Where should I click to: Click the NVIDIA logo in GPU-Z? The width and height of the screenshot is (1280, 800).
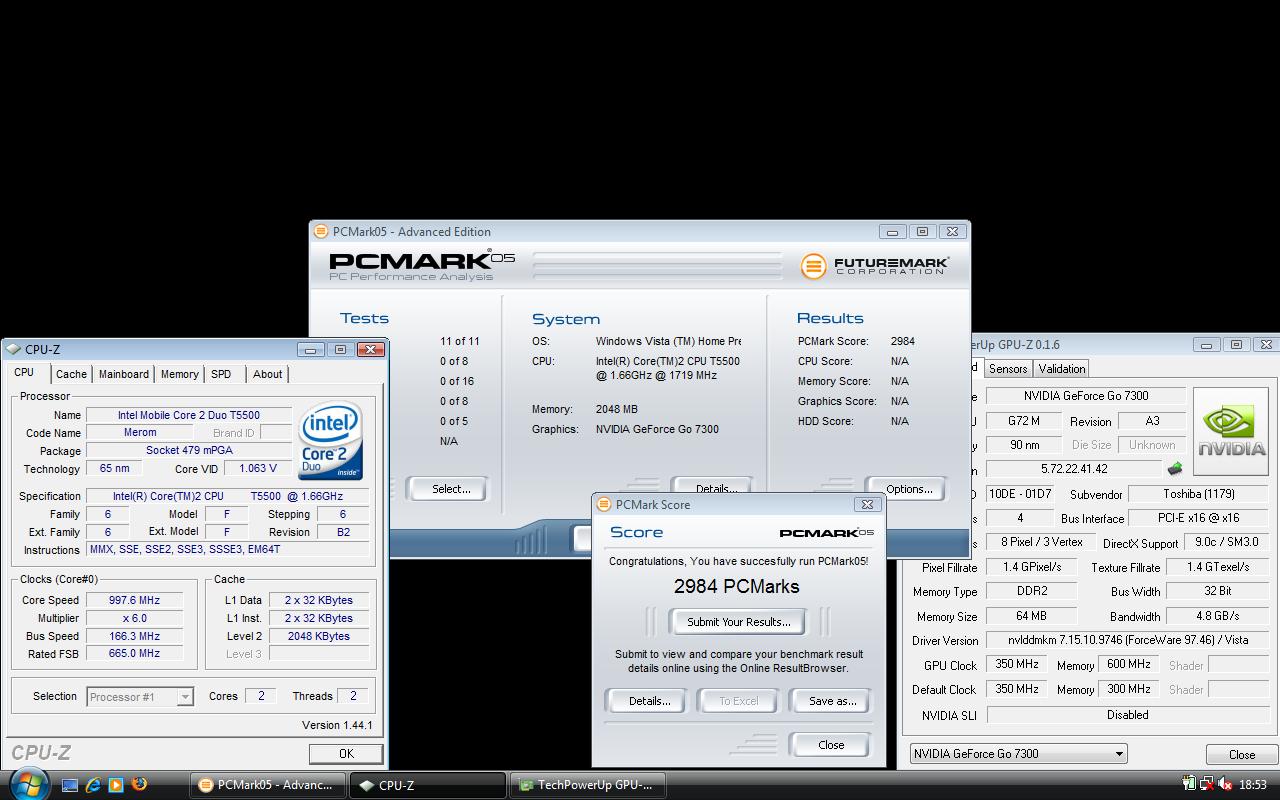click(x=1230, y=431)
